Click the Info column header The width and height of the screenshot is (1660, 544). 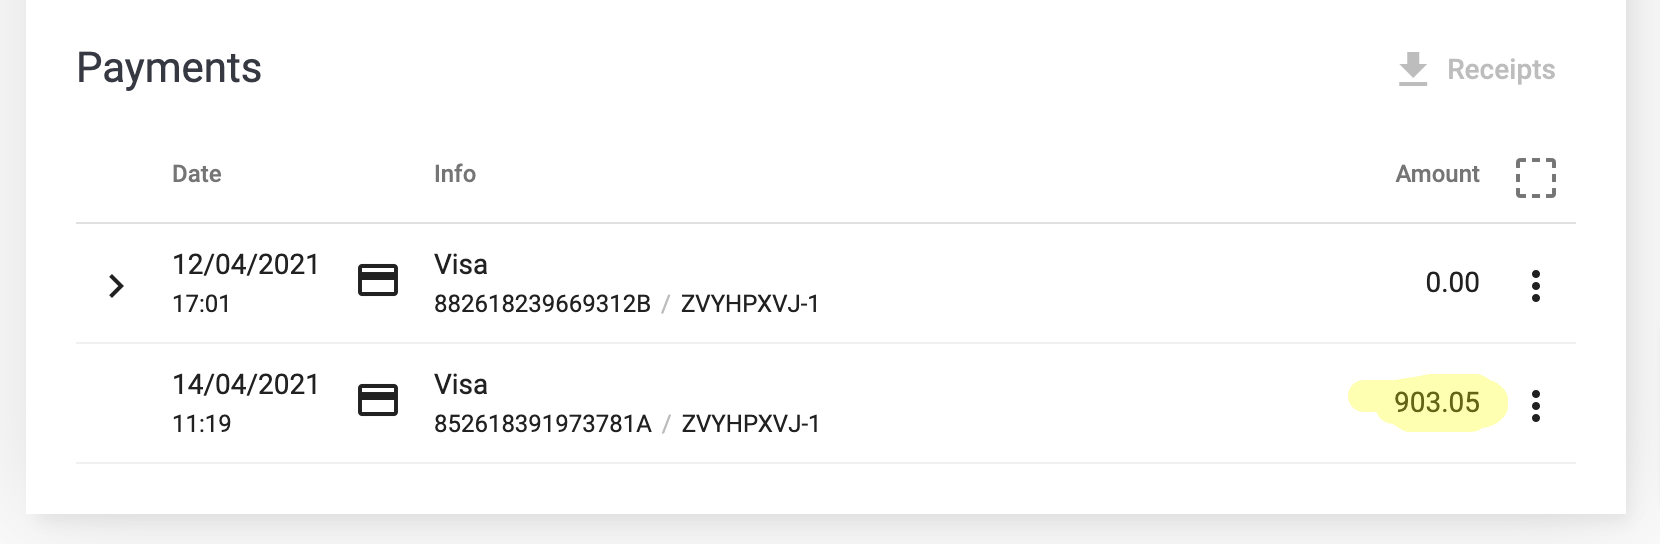455,174
